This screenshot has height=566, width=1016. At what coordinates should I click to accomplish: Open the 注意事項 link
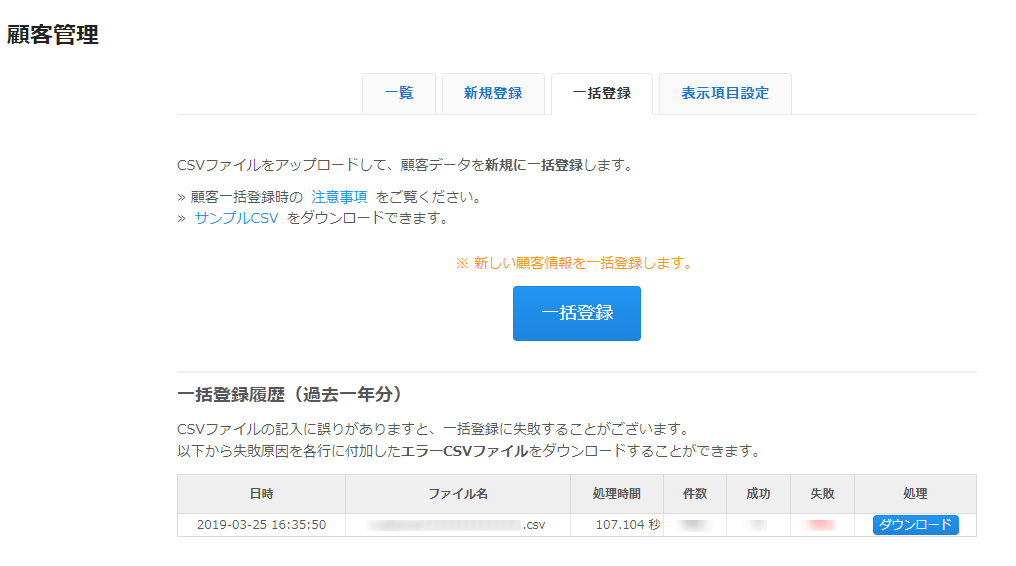[x=339, y=197]
